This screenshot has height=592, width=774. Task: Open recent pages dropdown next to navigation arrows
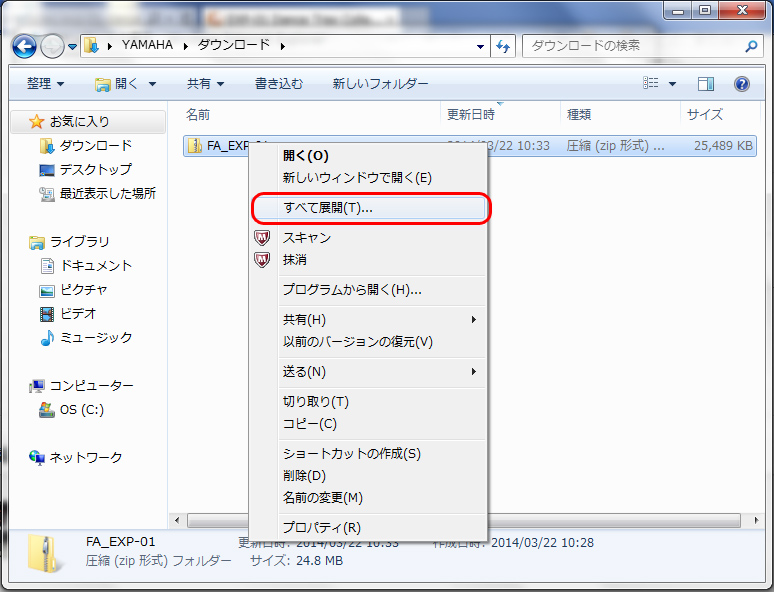point(73,47)
